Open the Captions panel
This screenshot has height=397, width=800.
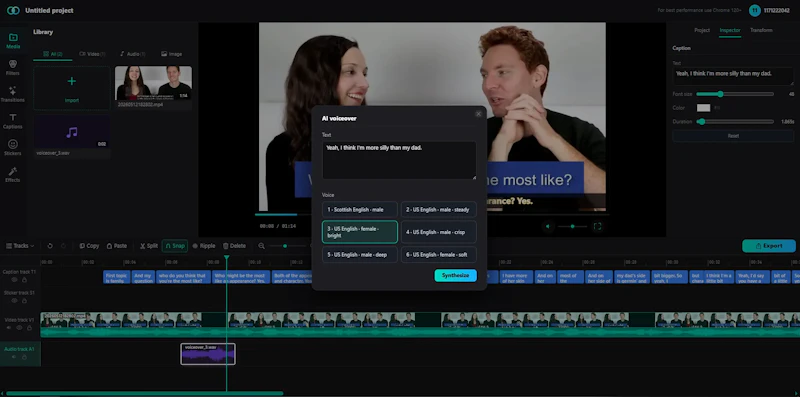(x=13, y=121)
